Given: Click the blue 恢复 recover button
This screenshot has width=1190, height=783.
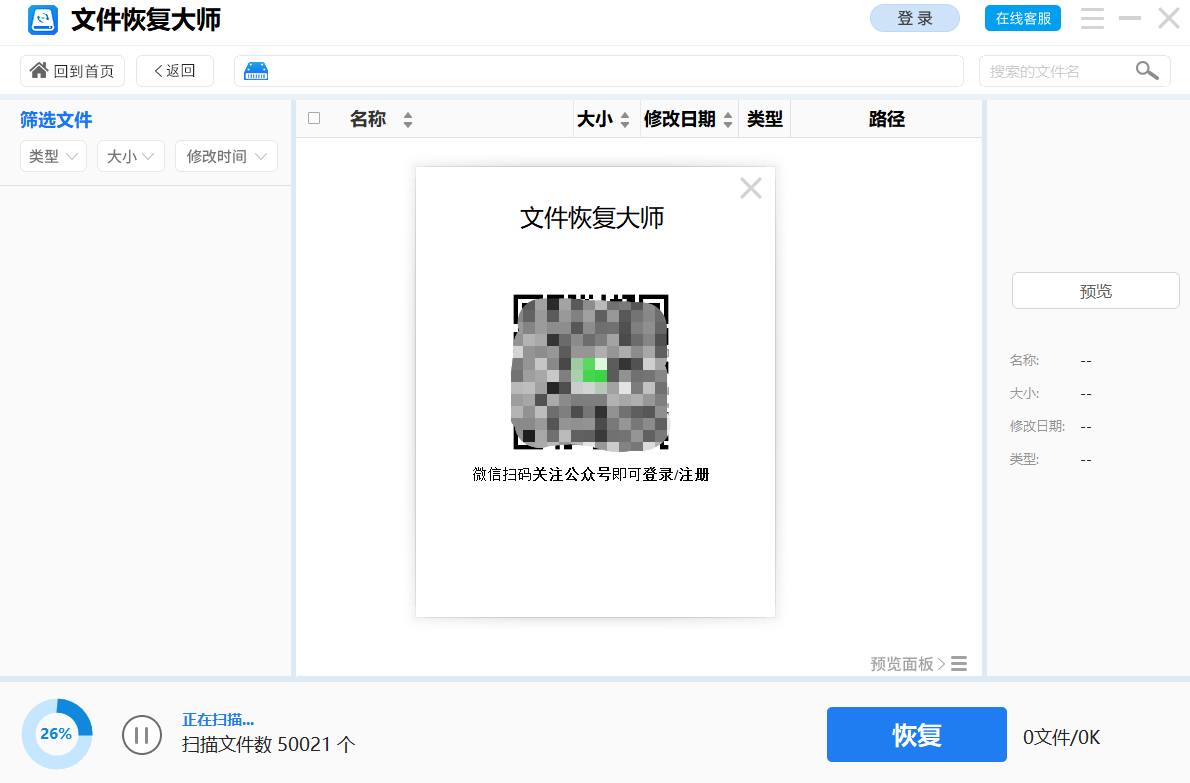Looking at the screenshot, I should [917, 734].
